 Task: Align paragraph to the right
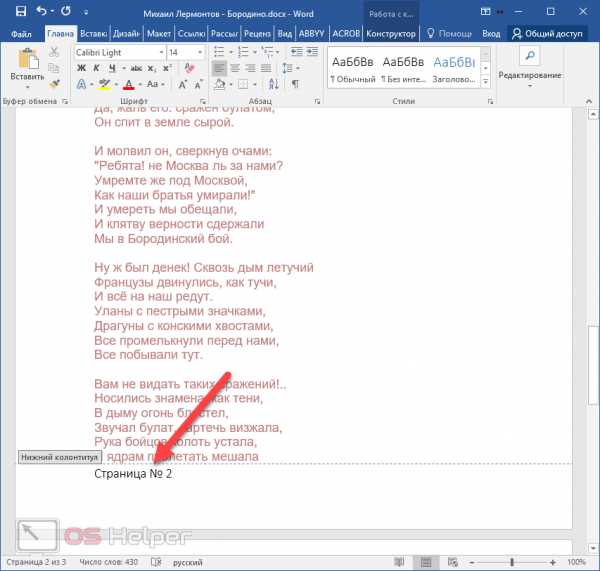(x=250, y=68)
